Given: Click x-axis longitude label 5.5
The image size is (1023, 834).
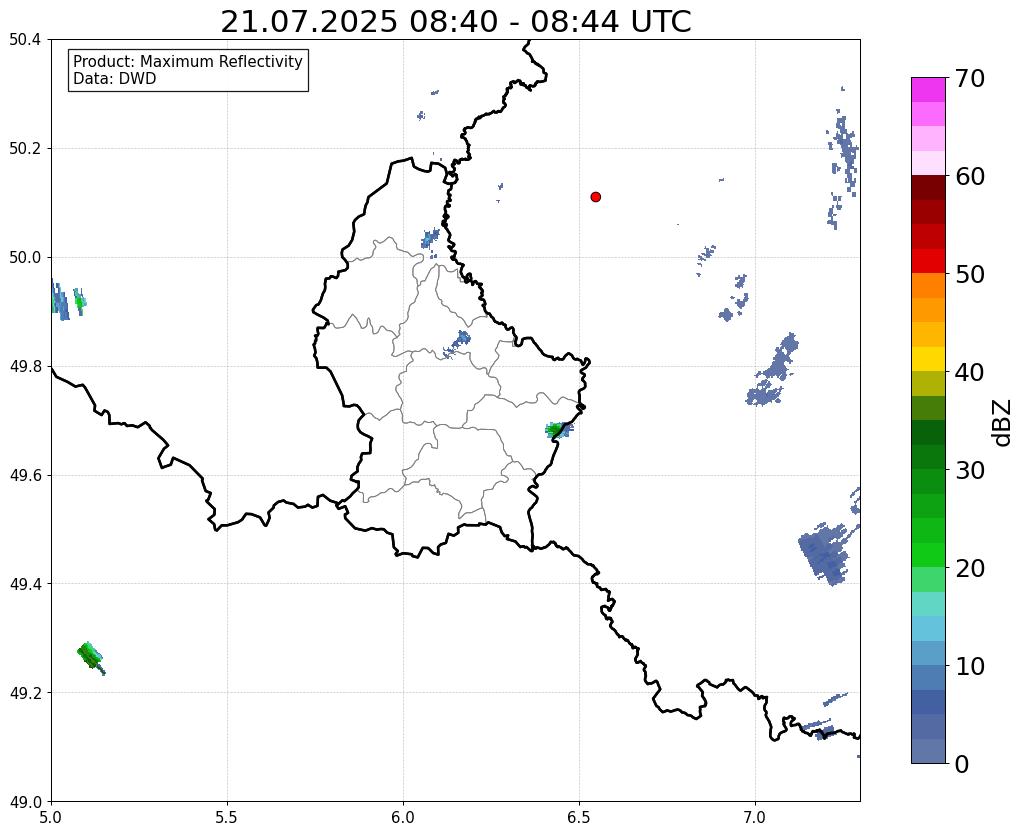Looking at the screenshot, I should (227, 817).
